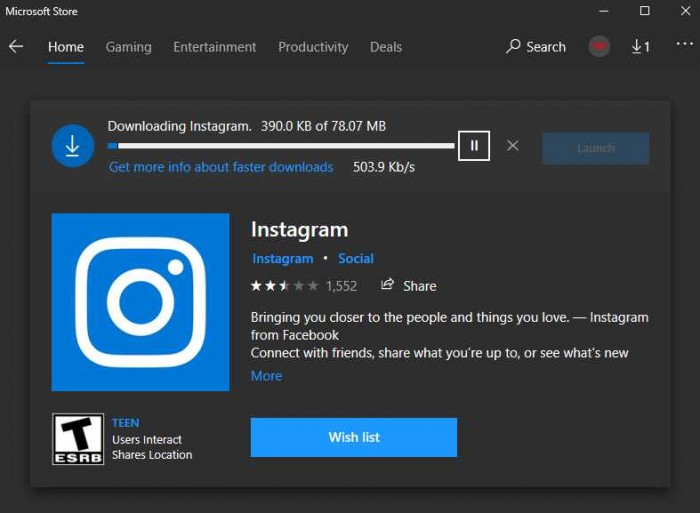This screenshot has height=513, width=700.
Task: Click the Users Interact text
Action: pos(146,440)
